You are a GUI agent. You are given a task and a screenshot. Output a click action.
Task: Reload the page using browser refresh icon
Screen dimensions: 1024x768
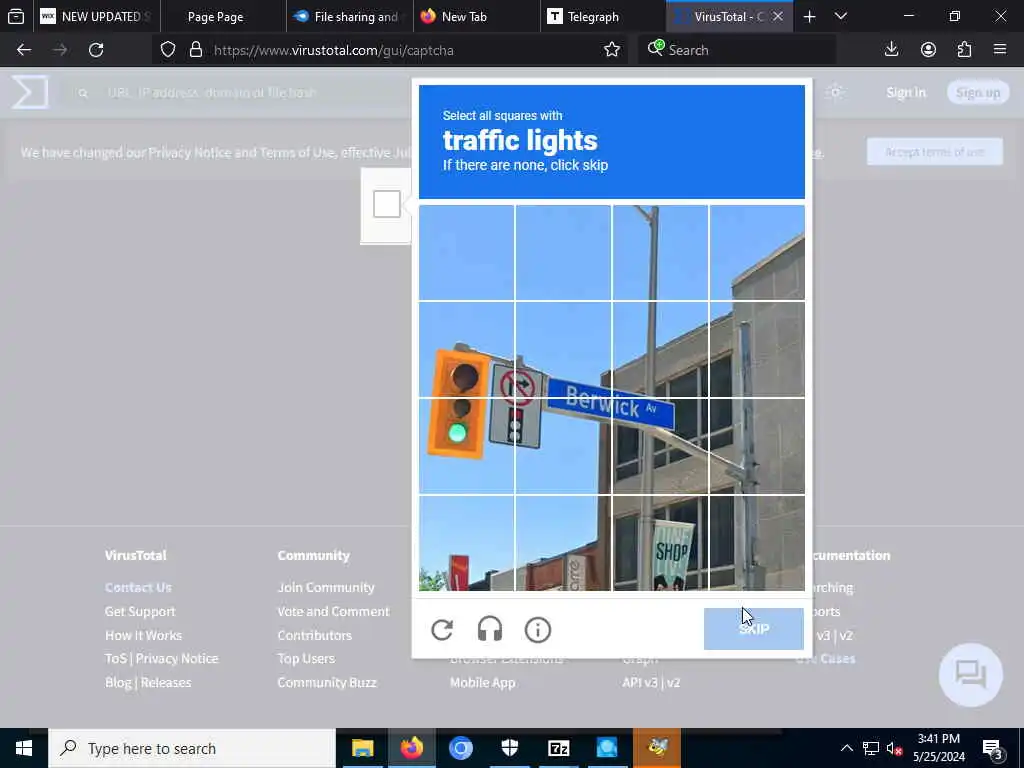tap(96, 50)
